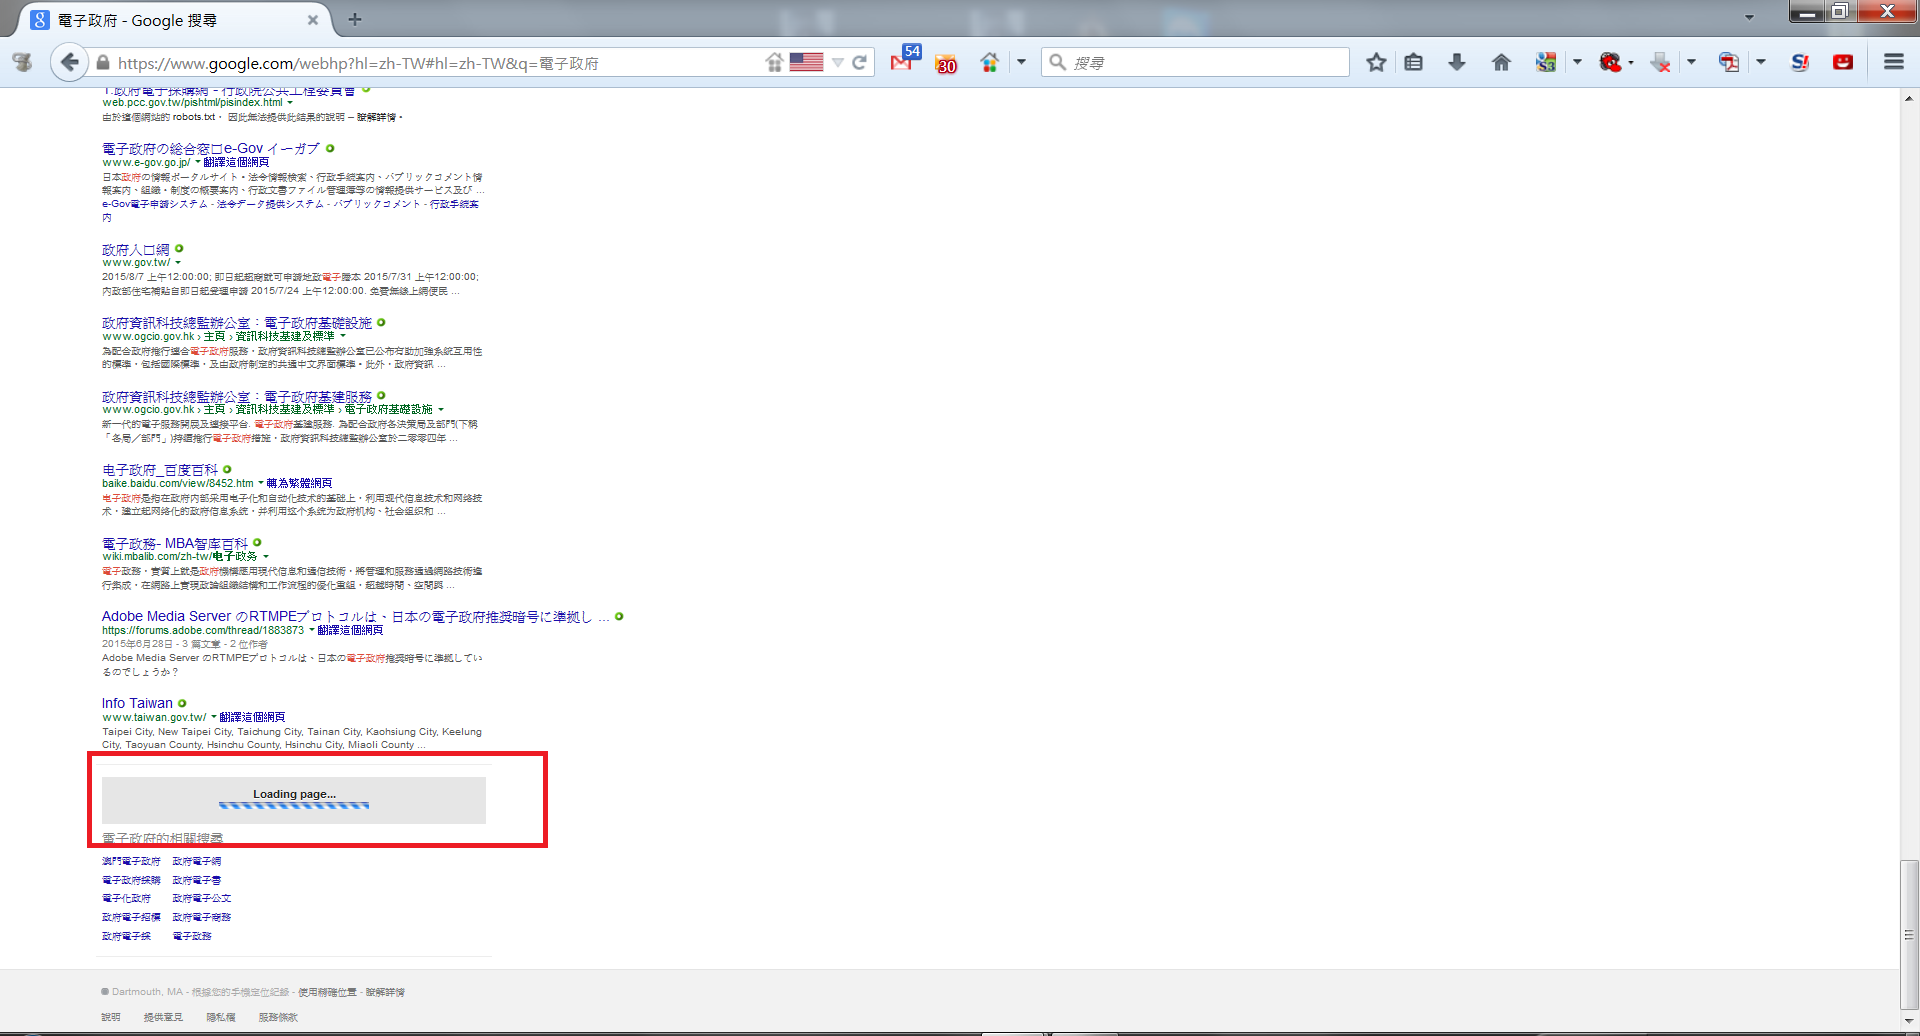The image size is (1920, 1036).
Task: Open the Adobe Media Server RTMPE result
Action: [x=356, y=617]
